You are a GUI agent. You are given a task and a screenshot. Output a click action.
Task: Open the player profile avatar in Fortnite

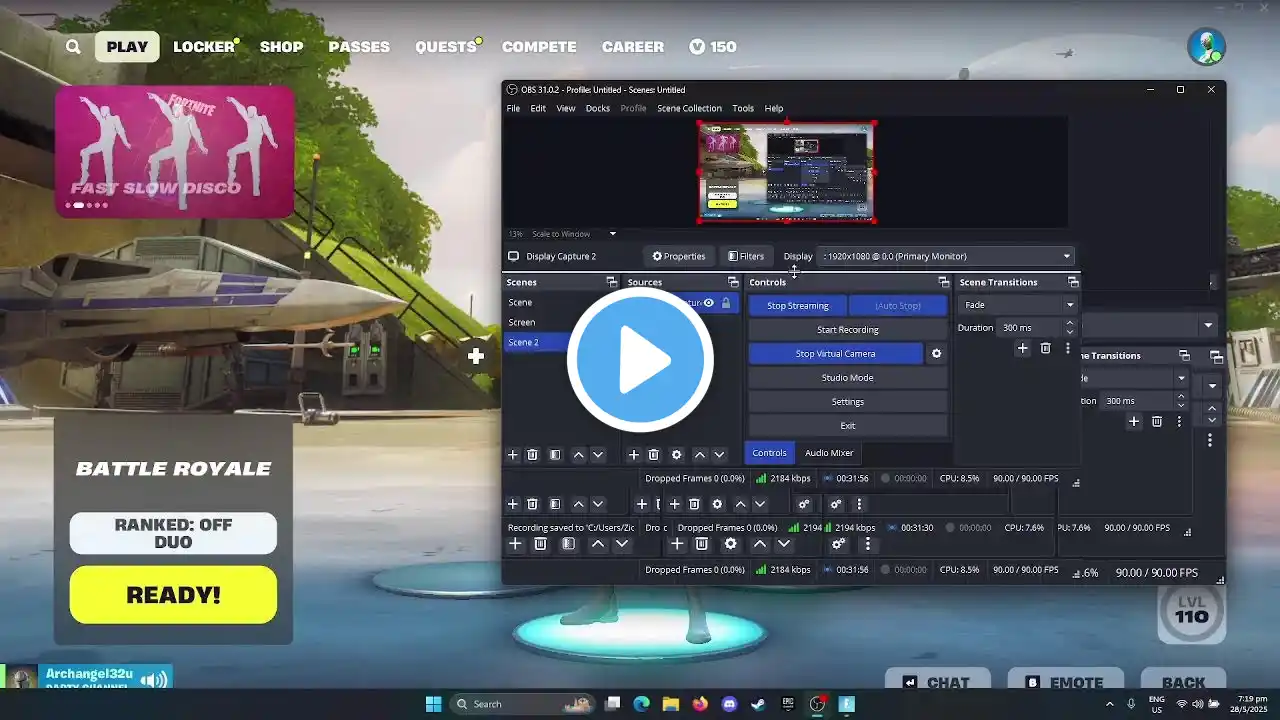[1206, 47]
